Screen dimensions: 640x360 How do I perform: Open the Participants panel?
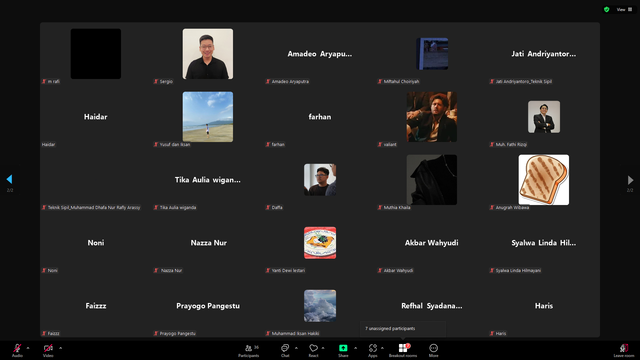pyautogui.click(x=249, y=350)
